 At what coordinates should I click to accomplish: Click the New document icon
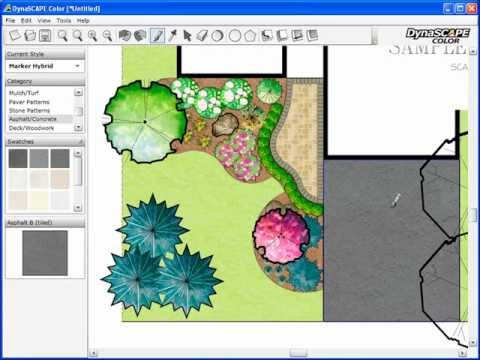click(x=15, y=35)
